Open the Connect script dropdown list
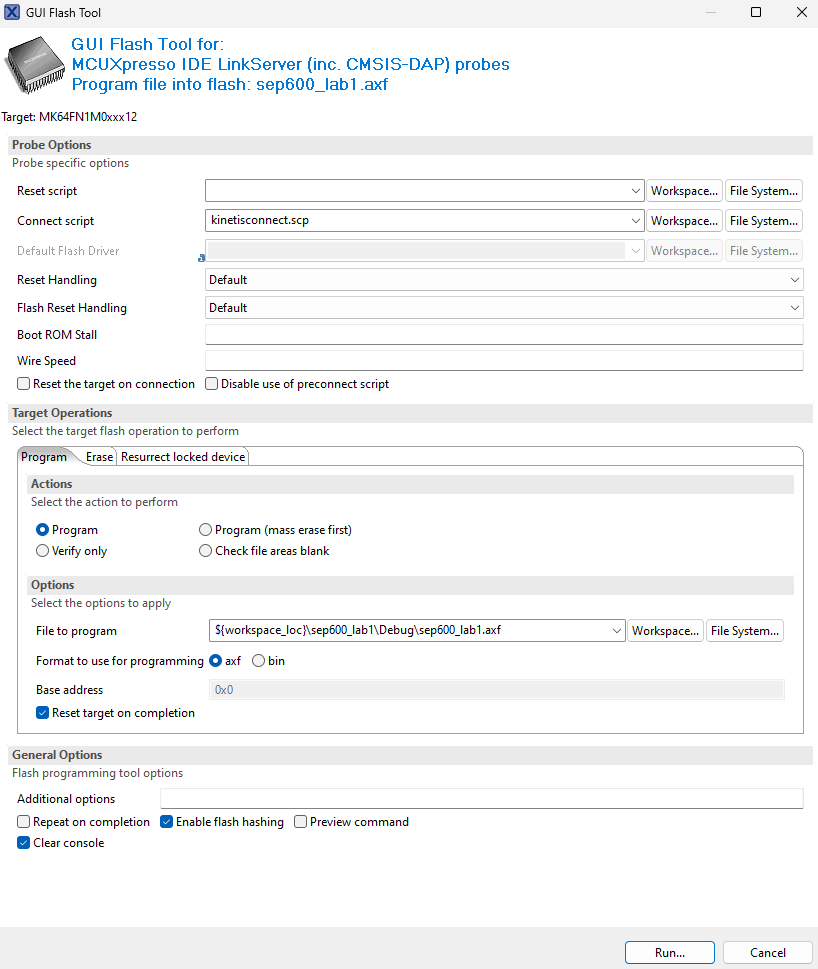 [x=636, y=220]
